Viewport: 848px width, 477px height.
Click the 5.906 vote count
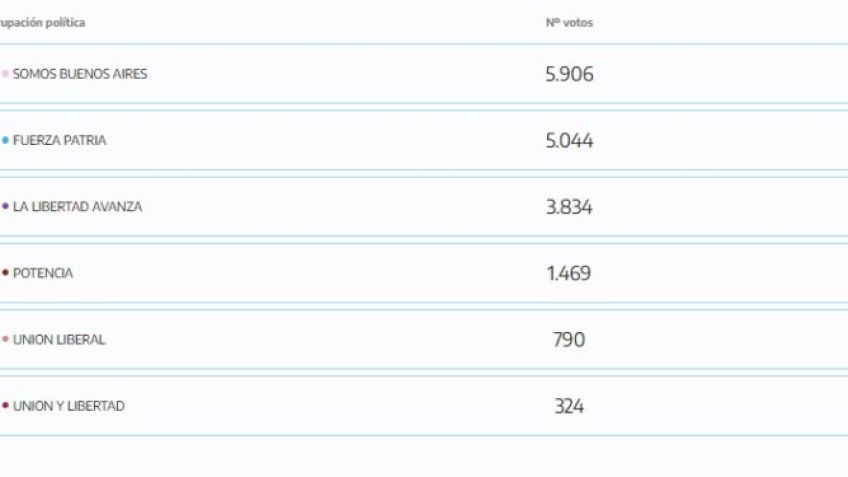click(569, 74)
